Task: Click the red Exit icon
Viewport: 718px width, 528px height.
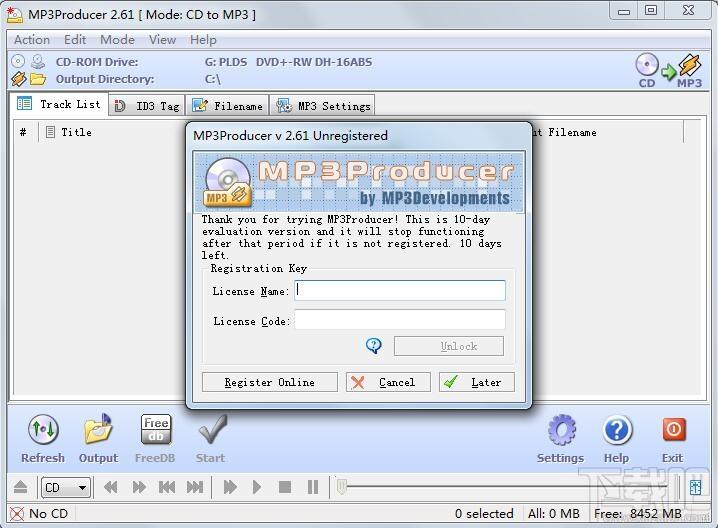Action: coord(674,429)
